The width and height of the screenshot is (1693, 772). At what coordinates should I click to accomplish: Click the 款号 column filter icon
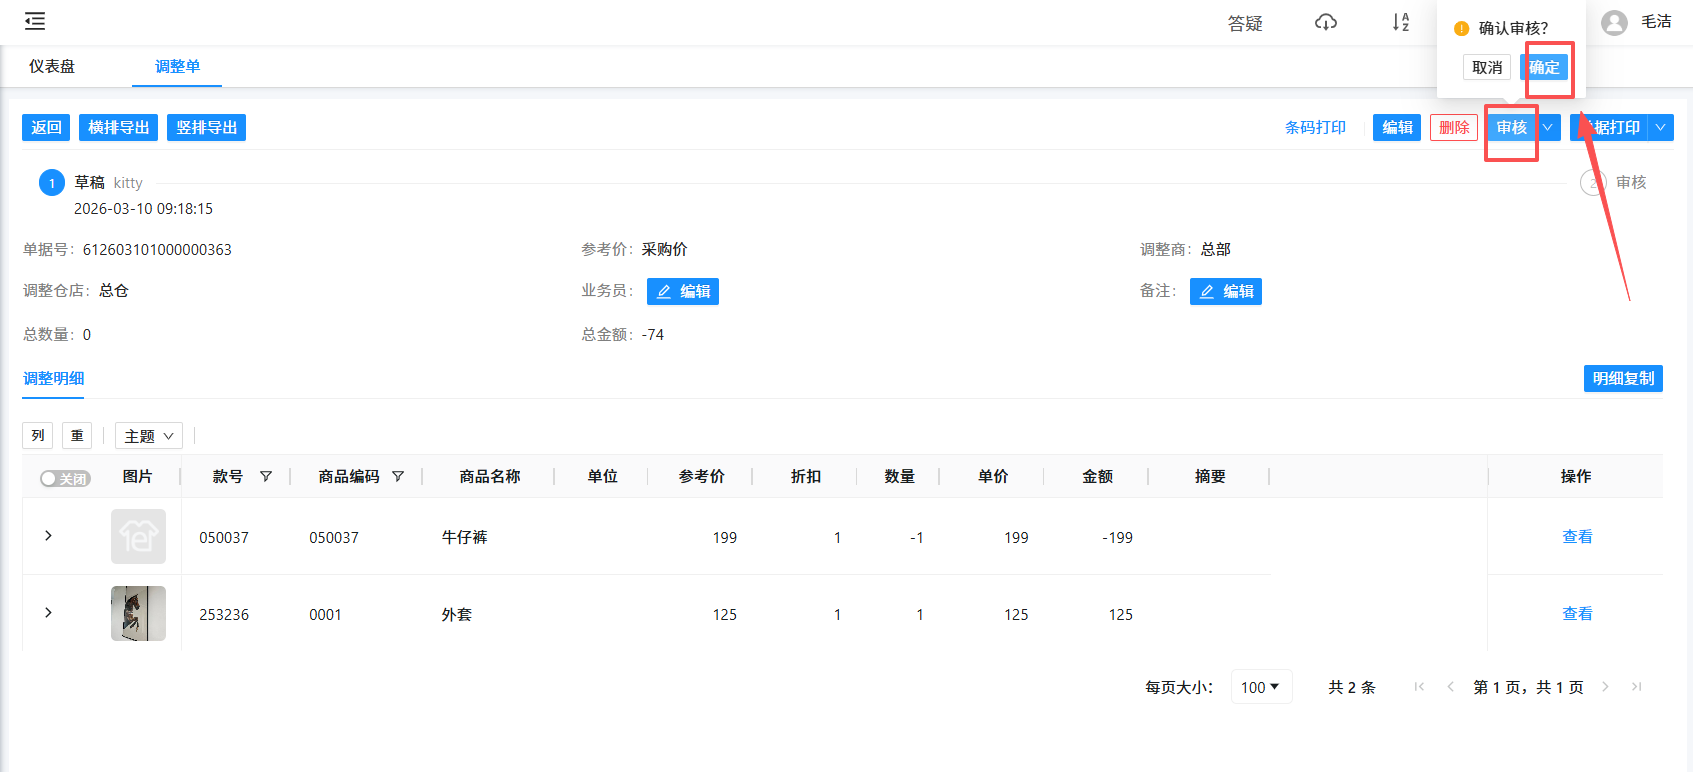click(x=266, y=477)
